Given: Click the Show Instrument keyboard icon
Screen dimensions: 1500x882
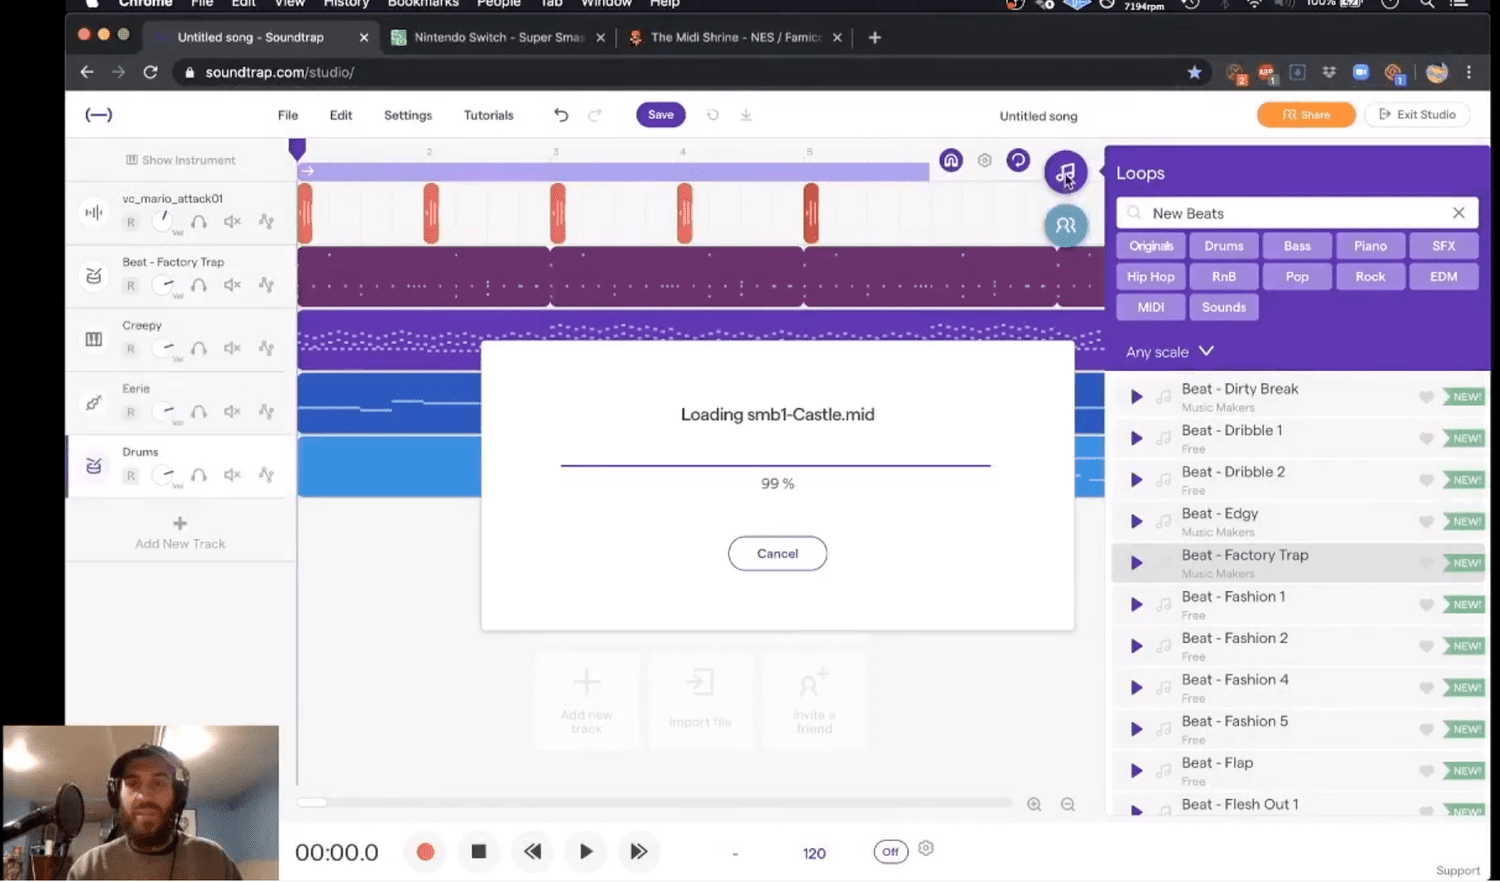Looking at the screenshot, I should coord(131,160).
